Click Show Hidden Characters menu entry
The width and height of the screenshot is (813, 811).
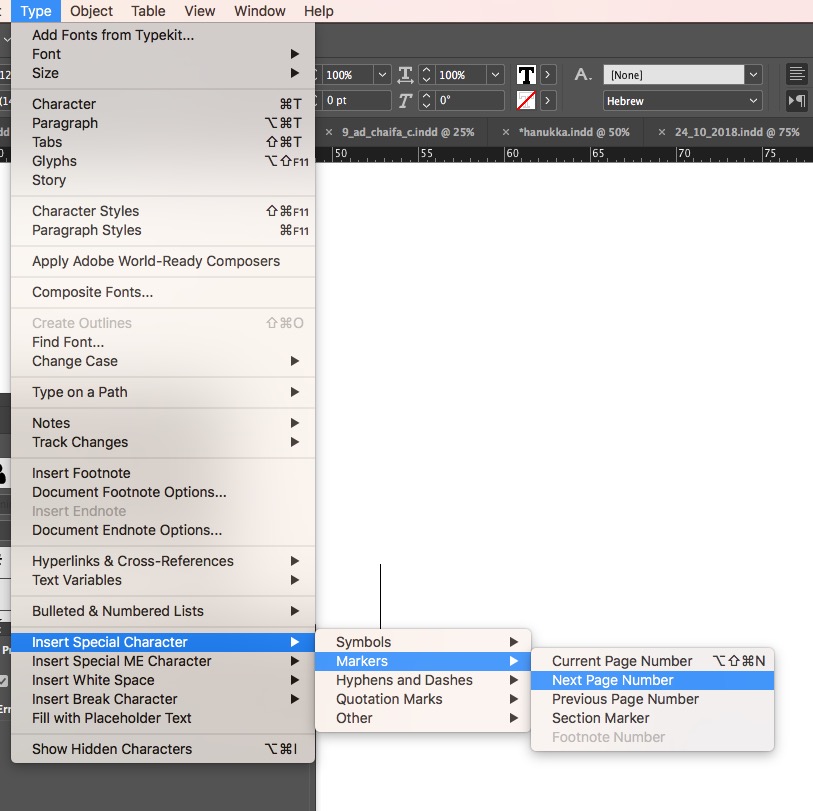click(112, 749)
